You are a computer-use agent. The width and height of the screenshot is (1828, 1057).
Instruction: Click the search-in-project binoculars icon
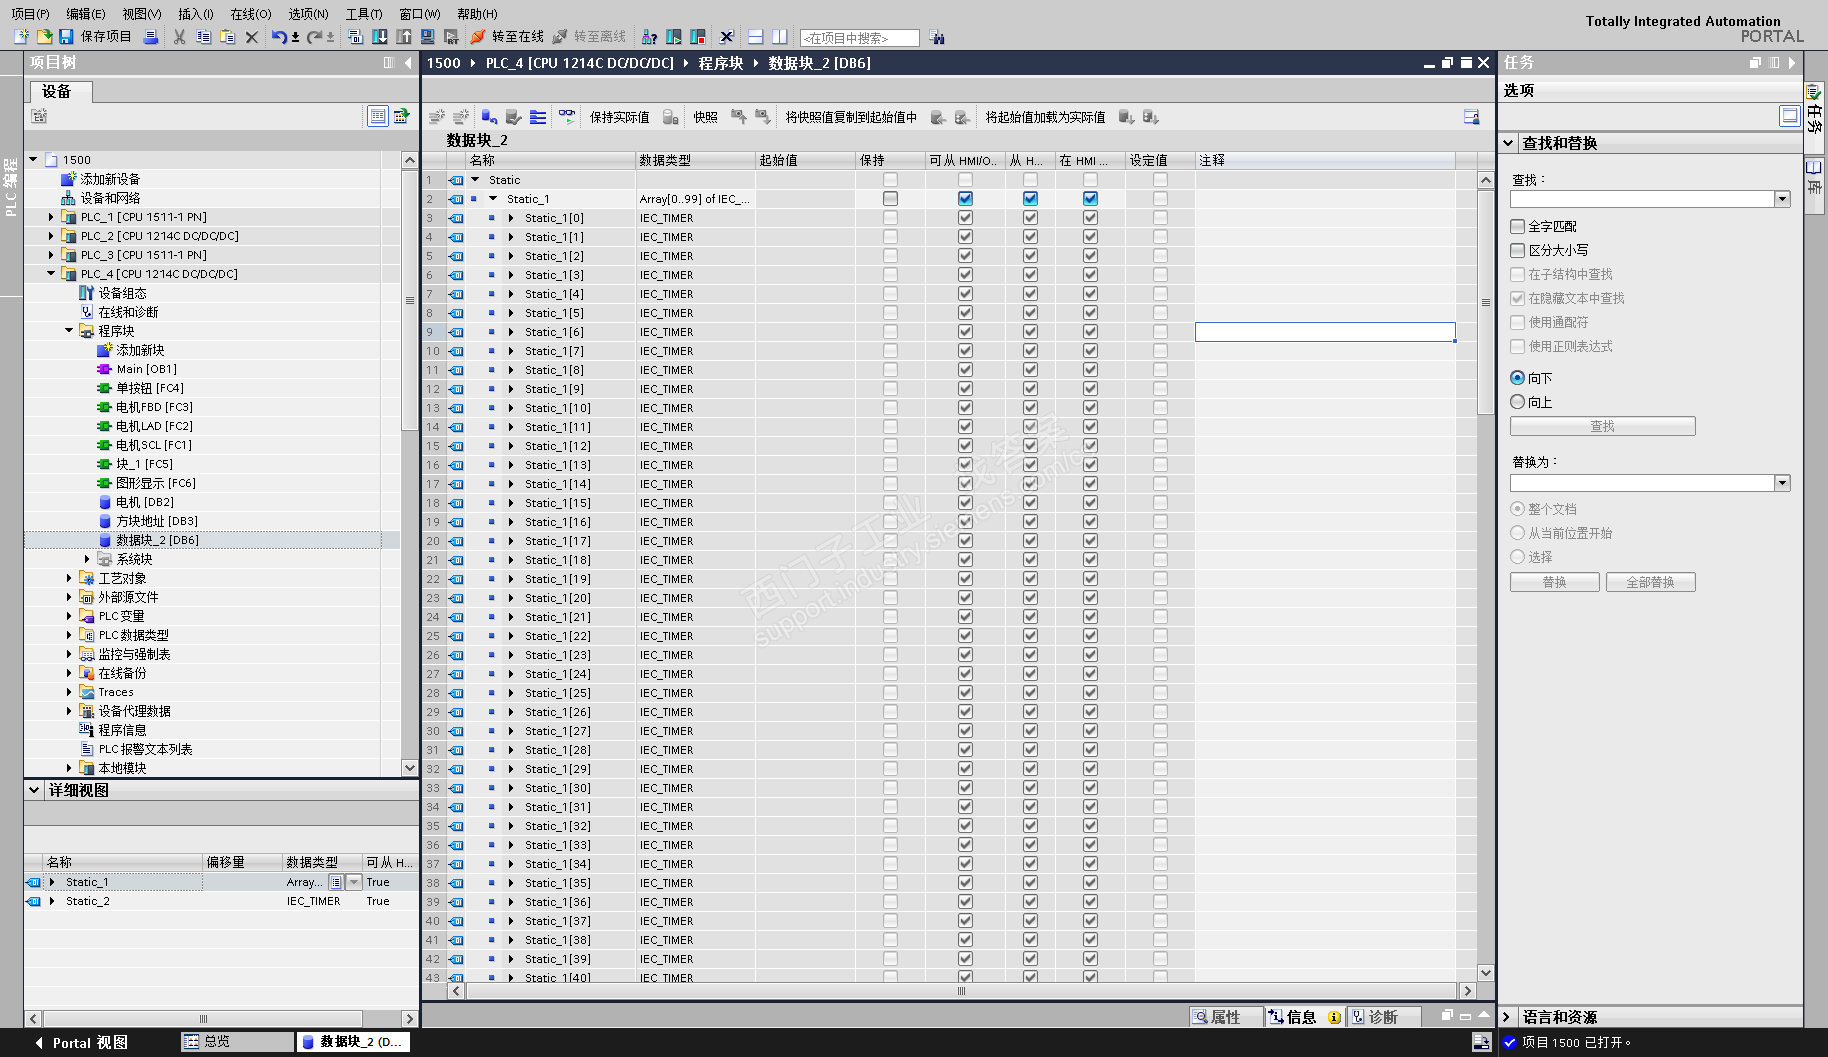pos(937,37)
